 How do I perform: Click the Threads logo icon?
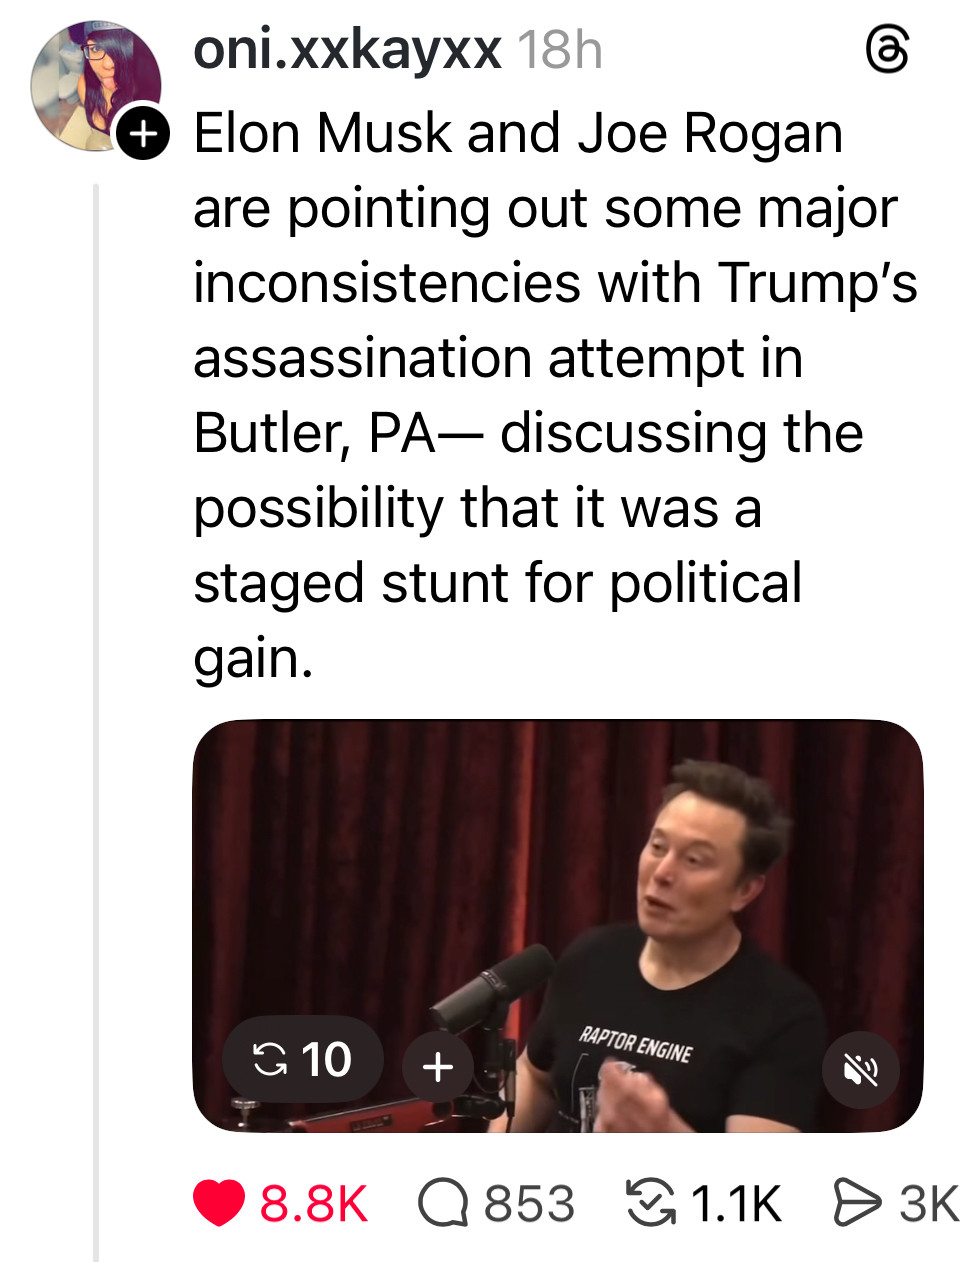tap(886, 51)
